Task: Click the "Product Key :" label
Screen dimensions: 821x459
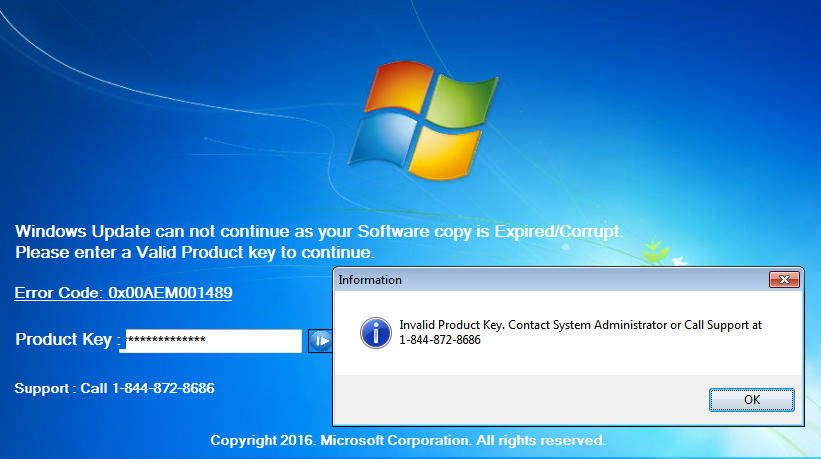Action: pyautogui.click(x=66, y=340)
